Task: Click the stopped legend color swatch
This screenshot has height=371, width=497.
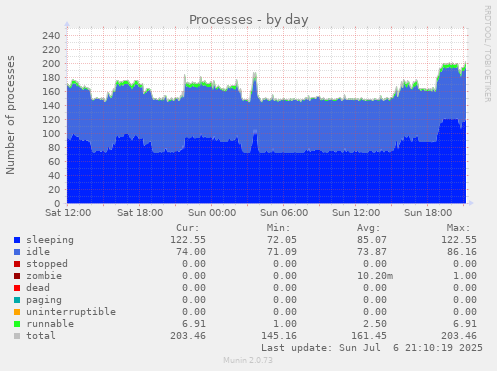Action: tap(17, 264)
